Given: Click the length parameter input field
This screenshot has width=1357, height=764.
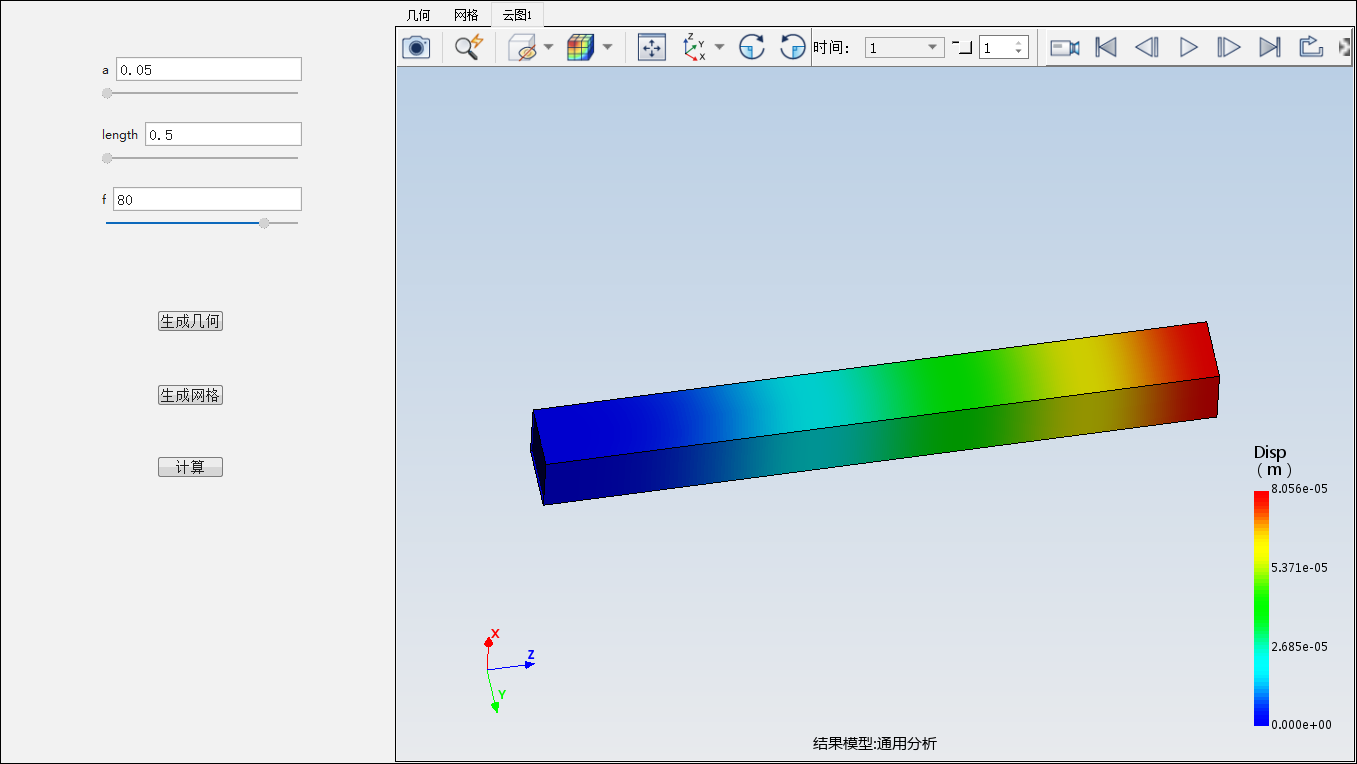Looking at the screenshot, I should pos(223,134).
